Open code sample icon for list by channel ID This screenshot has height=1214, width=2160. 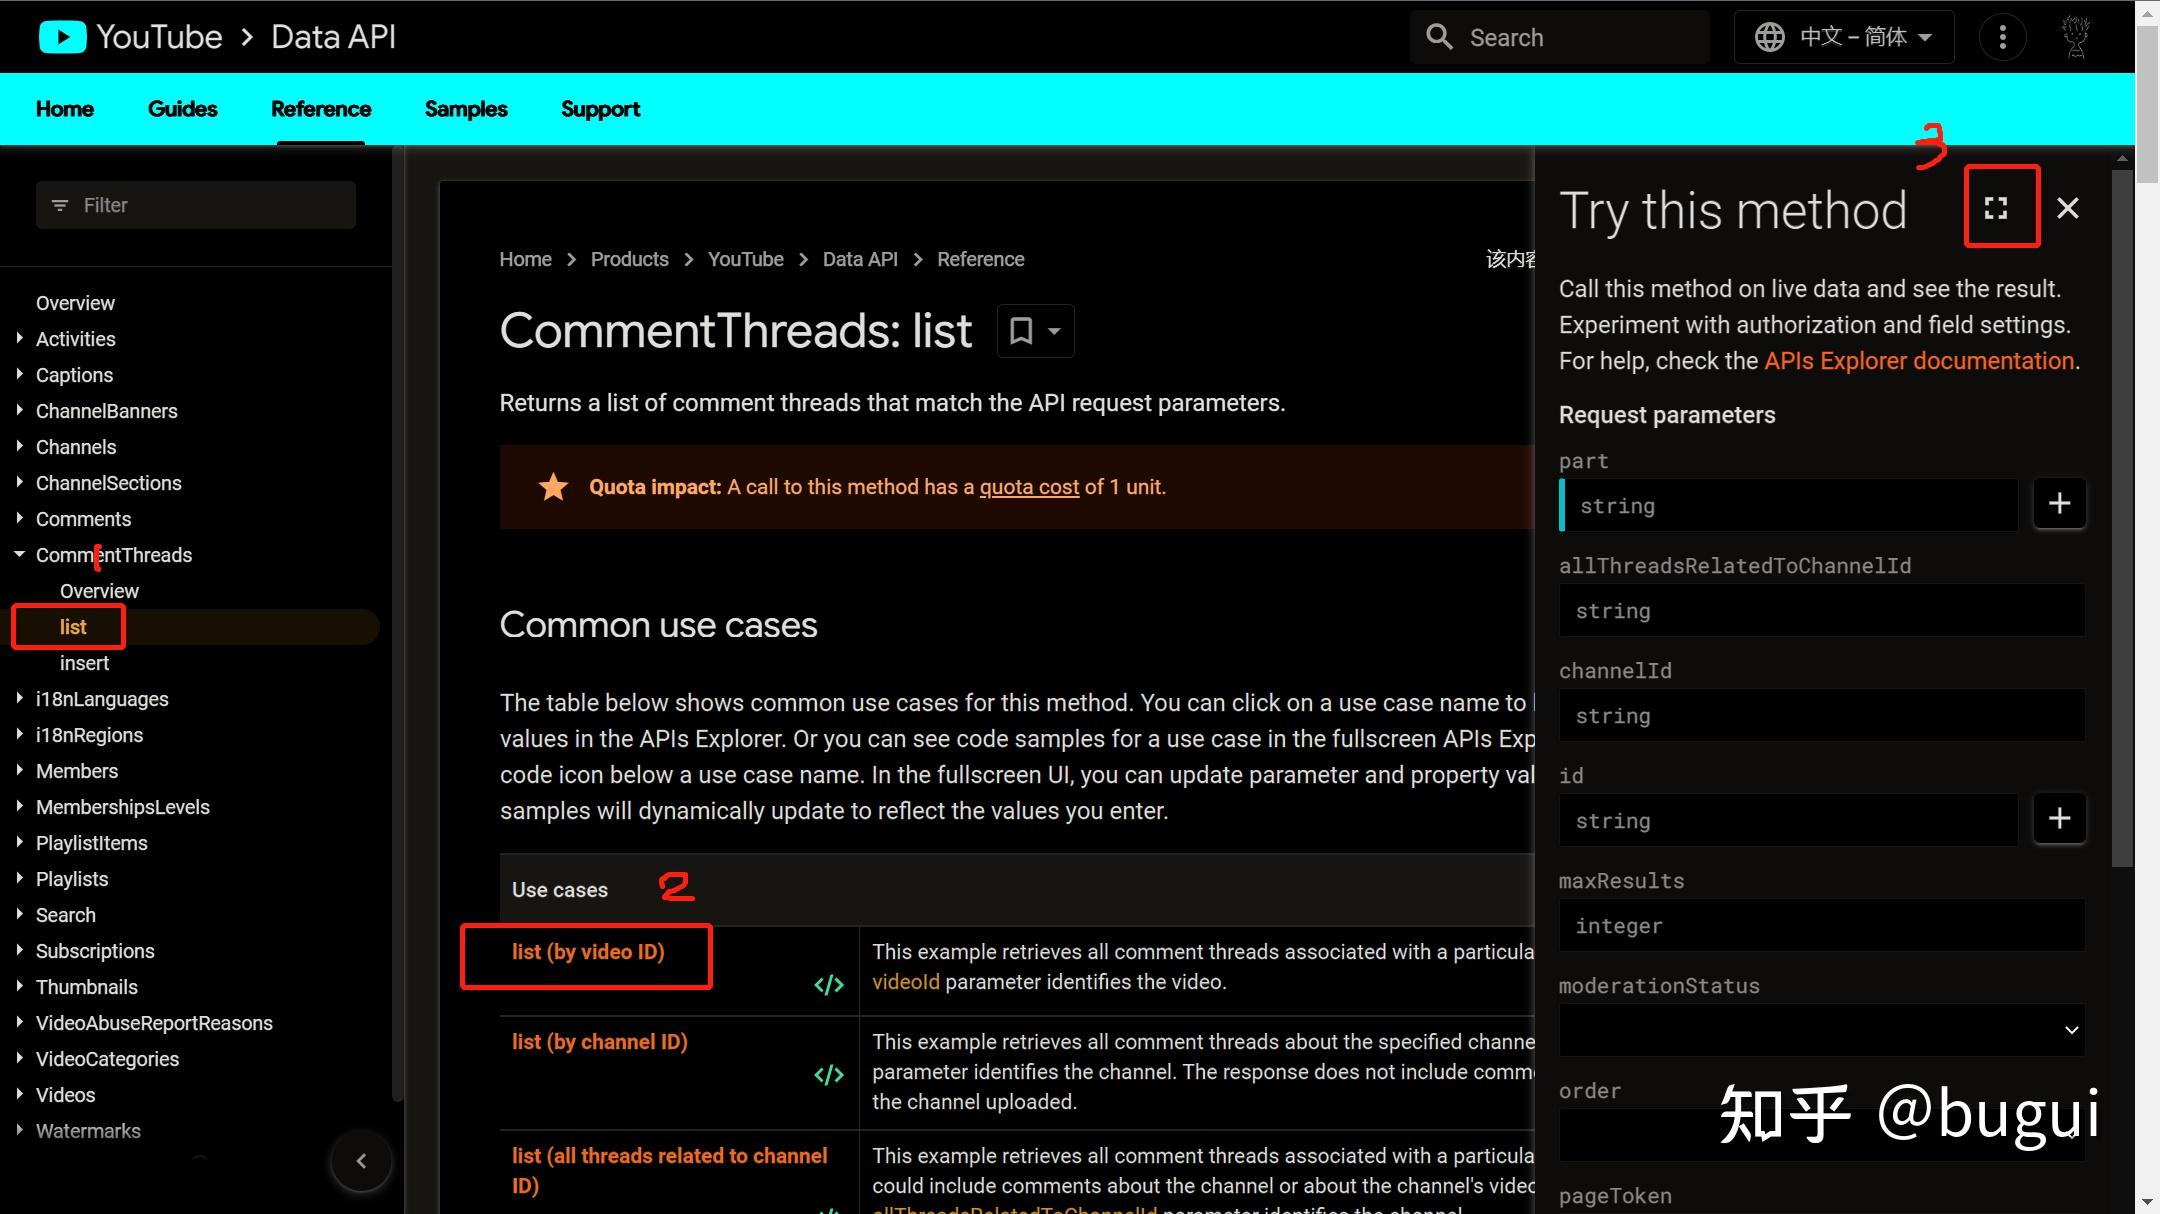pyautogui.click(x=829, y=1075)
